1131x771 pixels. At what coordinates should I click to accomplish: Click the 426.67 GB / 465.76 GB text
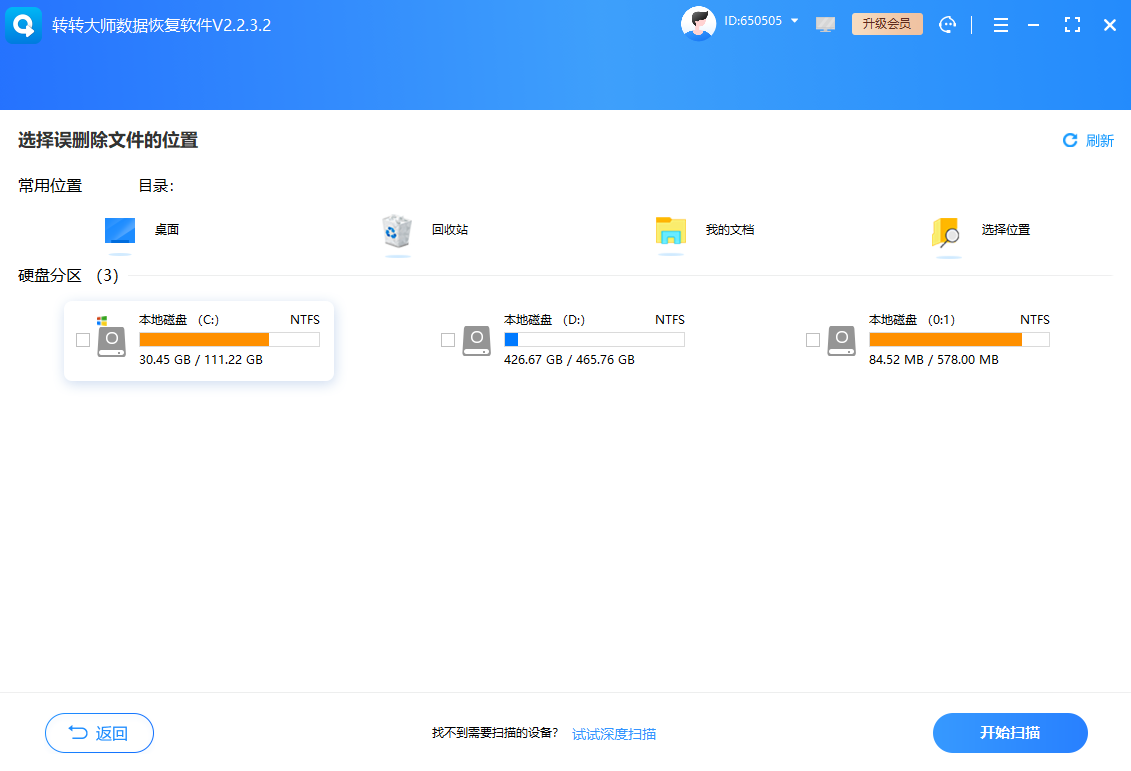569,359
